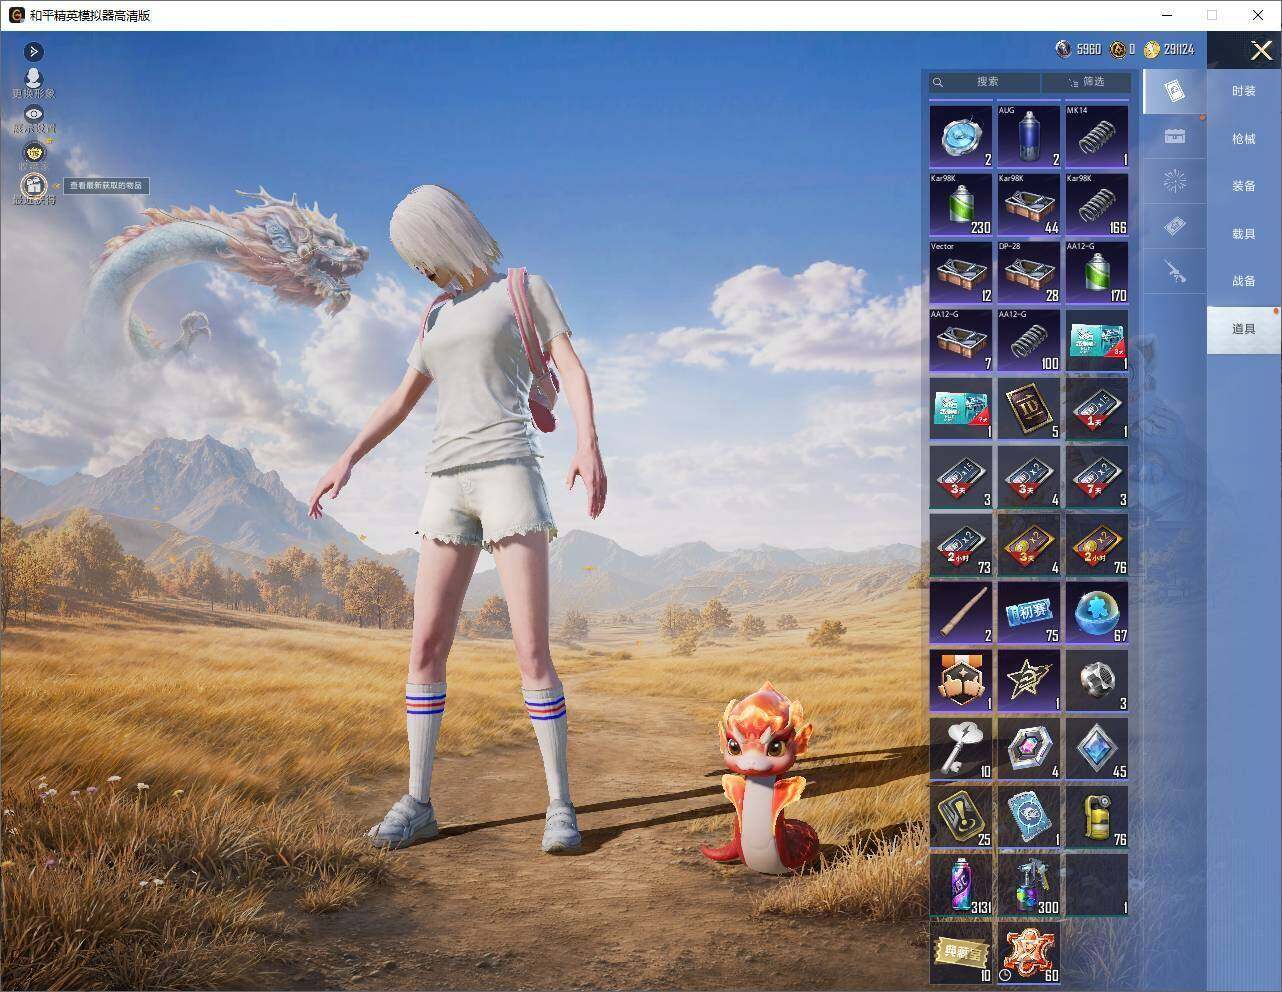Image resolution: width=1282 pixels, height=992 pixels.
Task: Expand the collapsed side arrow button
Action: click(34, 51)
